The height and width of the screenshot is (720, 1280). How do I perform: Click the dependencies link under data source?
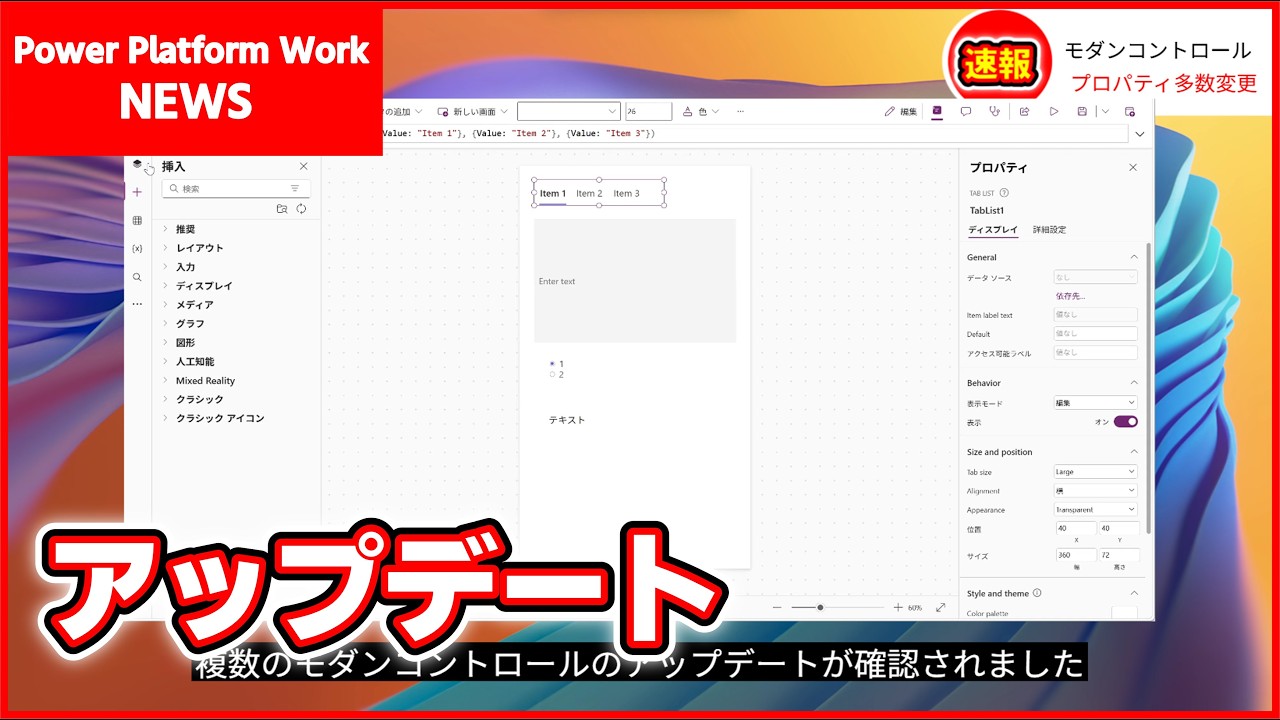coord(1070,296)
